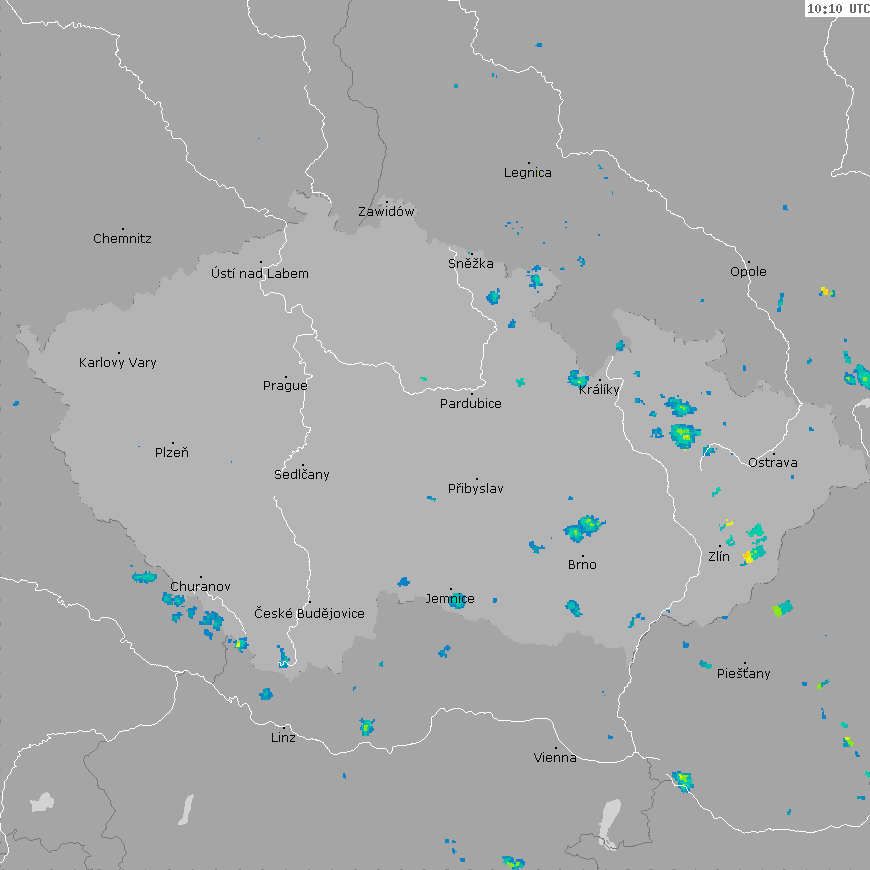Select the Ústí nad Labem label
Image resolution: width=870 pixels, height=870 pixels.
coord(260,274)
